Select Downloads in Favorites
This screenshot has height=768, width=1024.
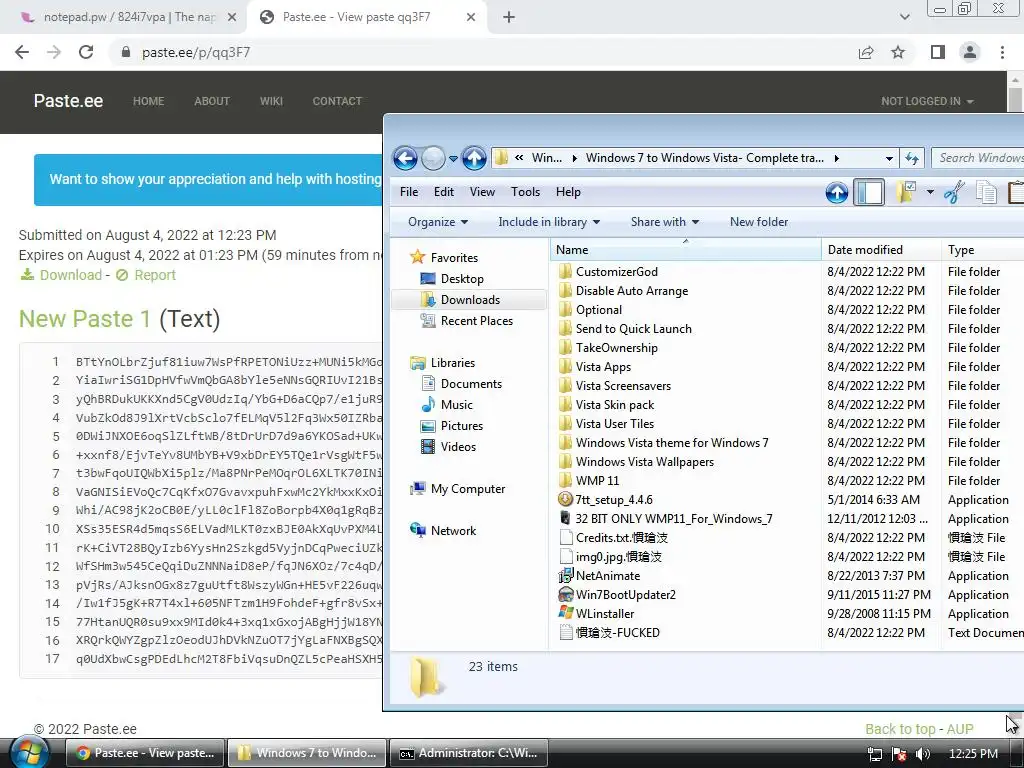pos(470,300)
